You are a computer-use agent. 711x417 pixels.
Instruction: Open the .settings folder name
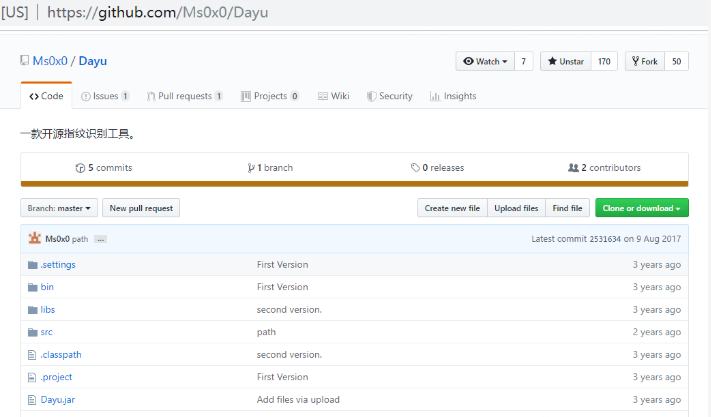pos(58,265)
